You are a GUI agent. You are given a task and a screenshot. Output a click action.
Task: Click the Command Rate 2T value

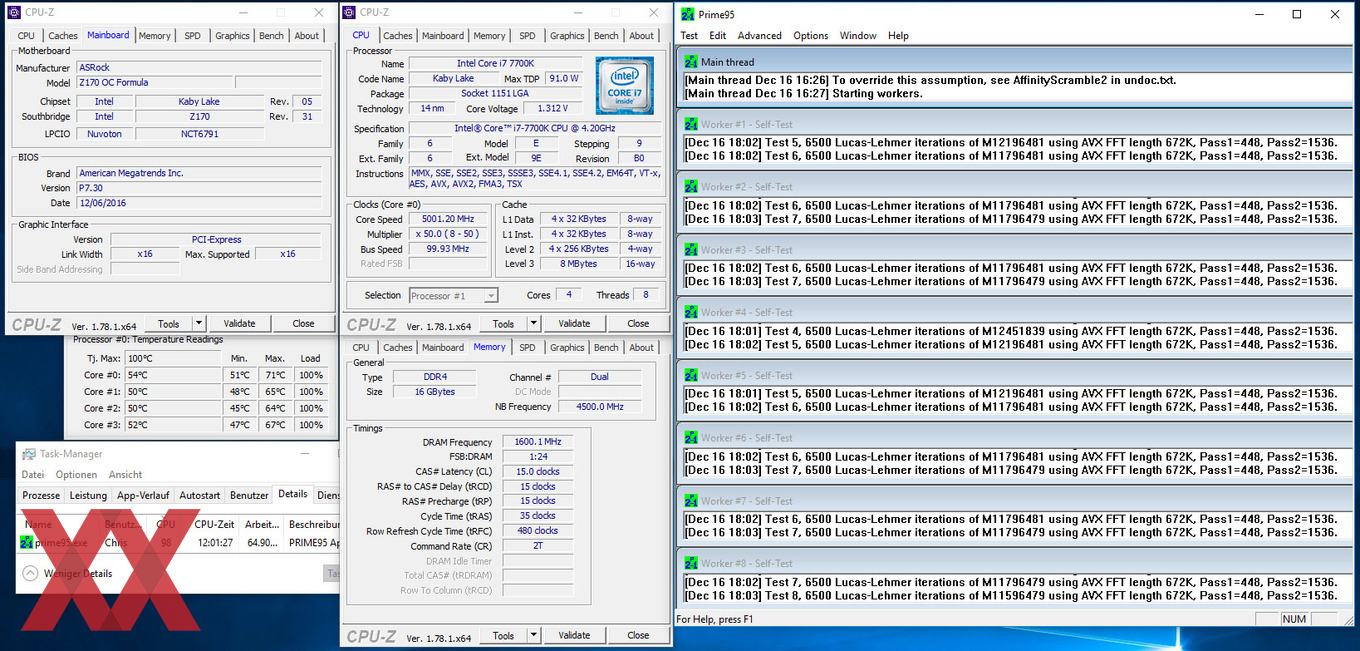(537, 546)
